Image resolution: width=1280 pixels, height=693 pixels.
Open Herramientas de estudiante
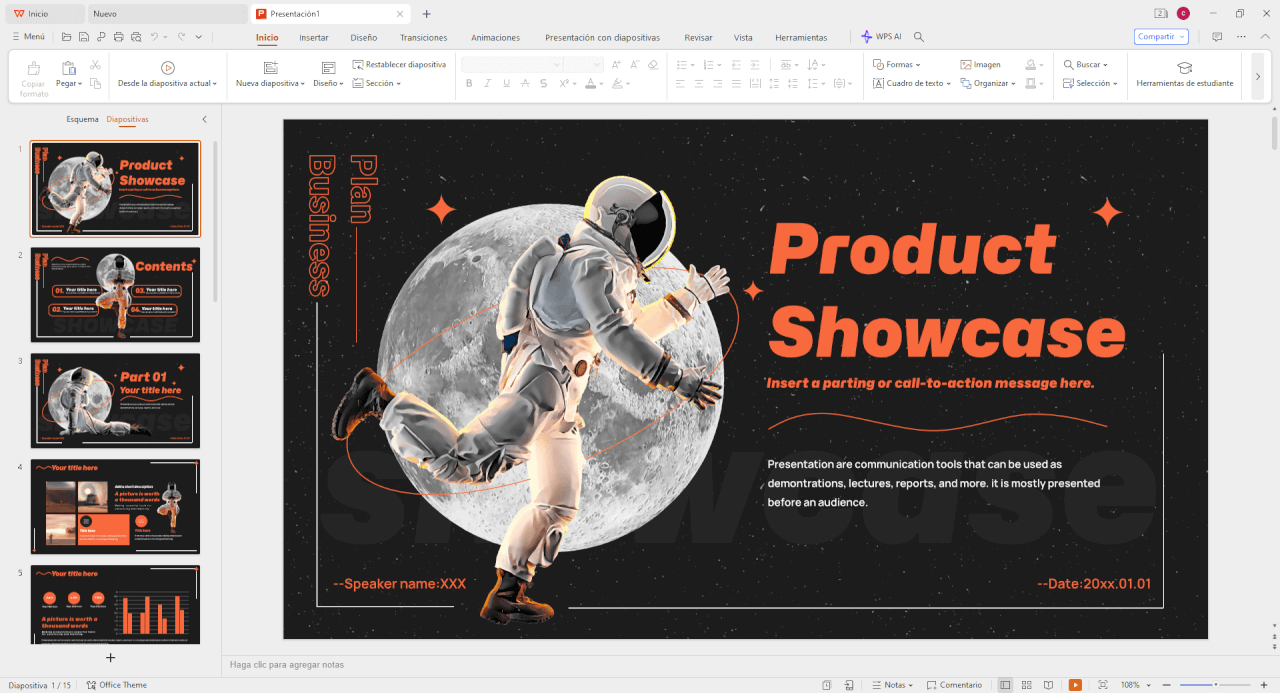pos(1184,73)
